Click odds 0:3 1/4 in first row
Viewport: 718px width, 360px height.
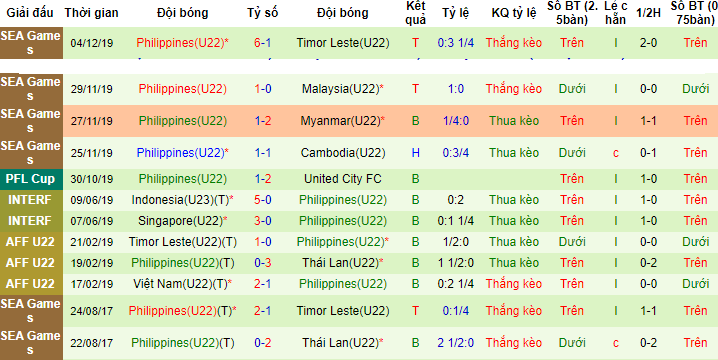pos(456,43)
